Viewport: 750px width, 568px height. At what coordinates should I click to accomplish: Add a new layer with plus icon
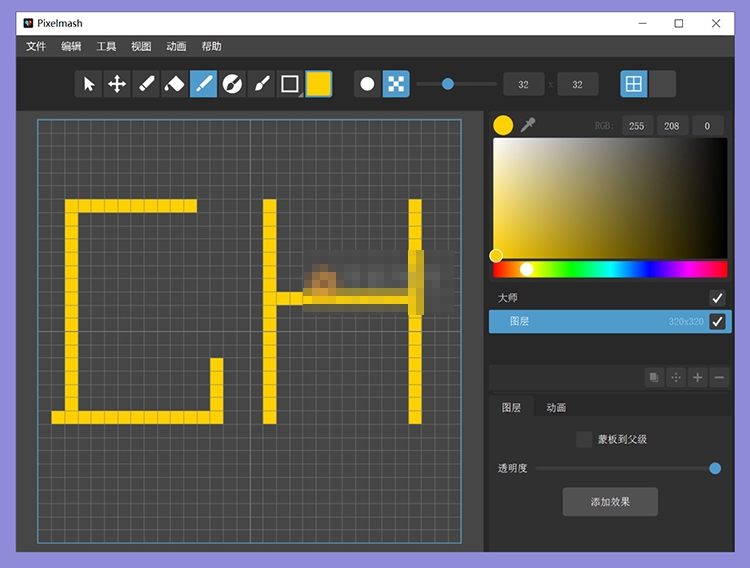698,377
